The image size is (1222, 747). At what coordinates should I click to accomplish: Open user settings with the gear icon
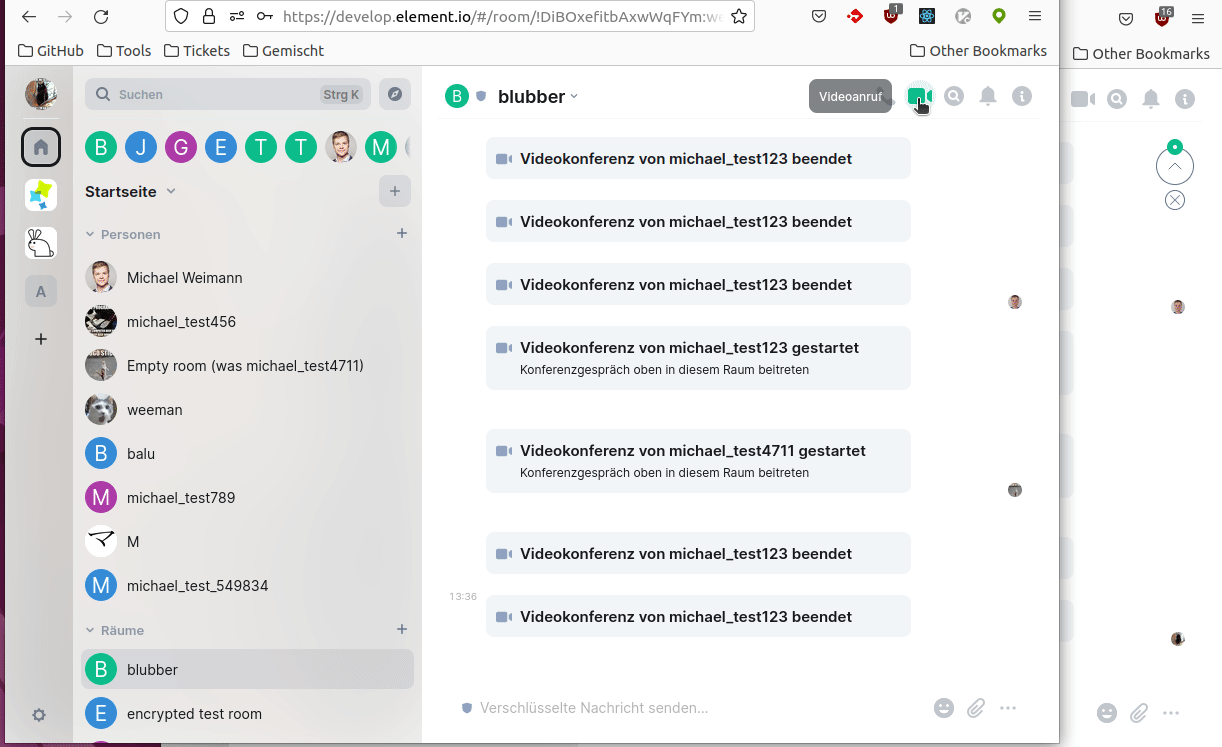38,715
